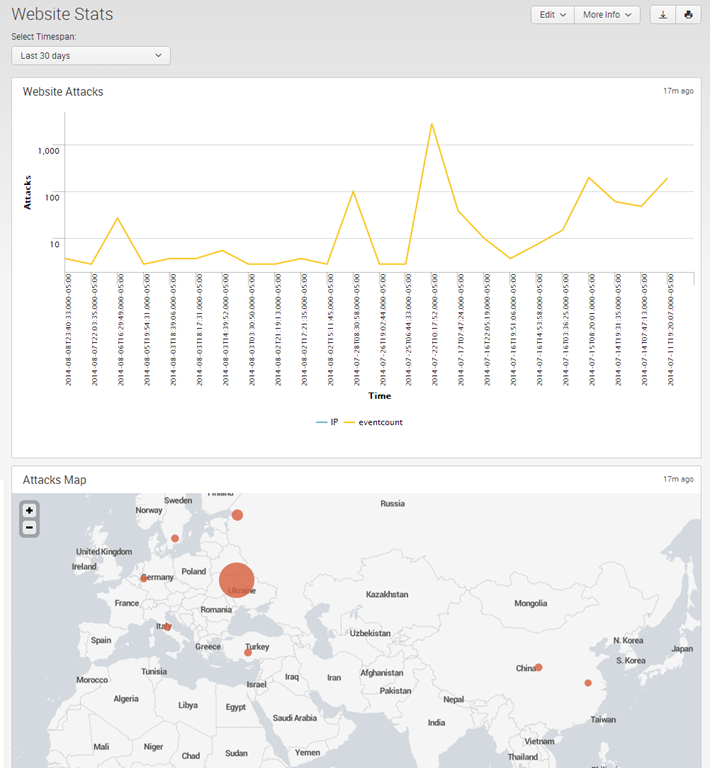
Task: Click the attack marker in central China
Action: (x=538, y=667)
